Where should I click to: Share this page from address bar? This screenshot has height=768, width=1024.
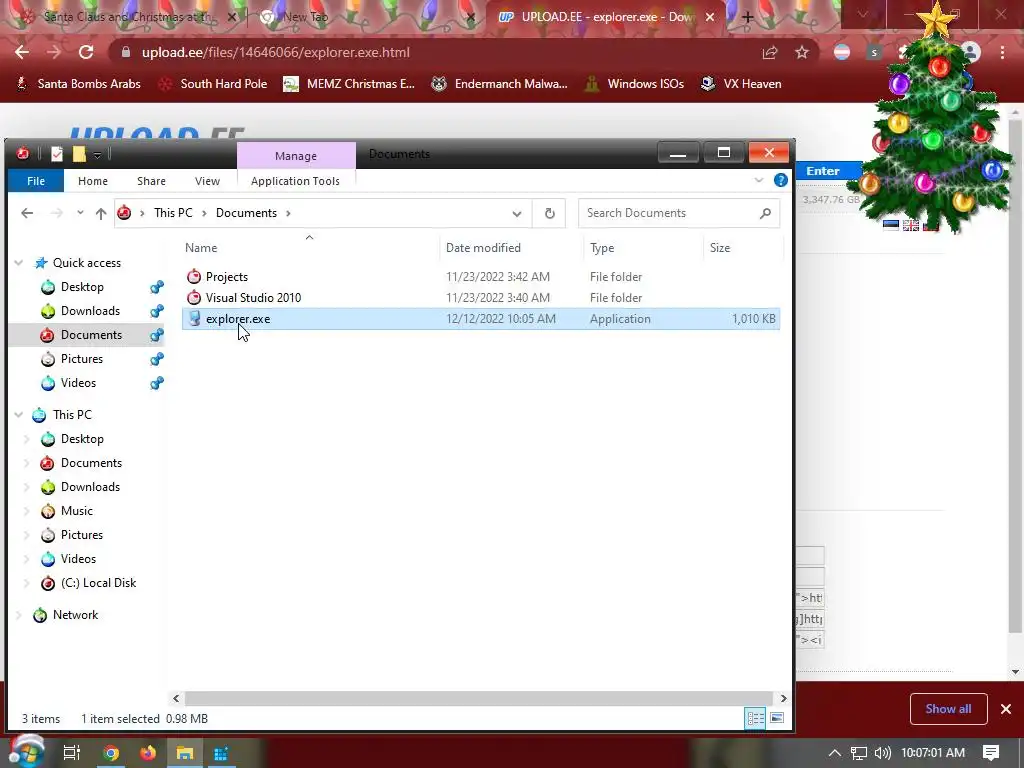click(770, 52)
